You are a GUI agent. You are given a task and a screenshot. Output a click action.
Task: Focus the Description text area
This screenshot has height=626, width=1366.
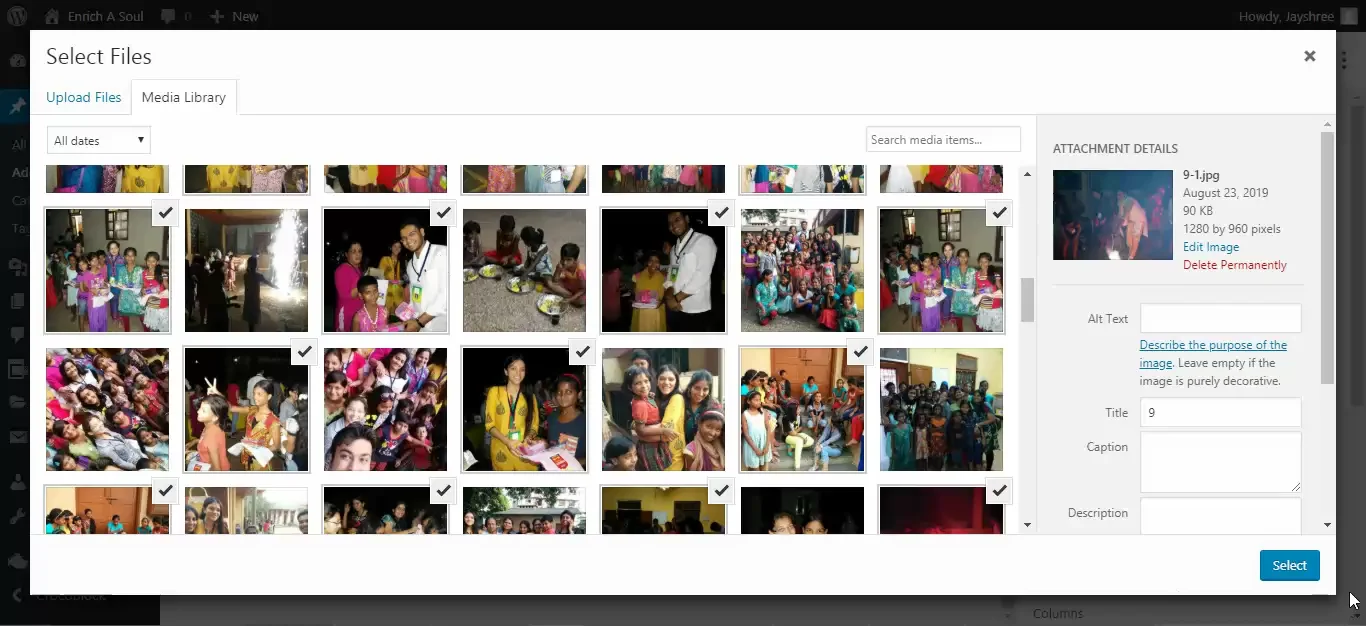click(1220, 516)
